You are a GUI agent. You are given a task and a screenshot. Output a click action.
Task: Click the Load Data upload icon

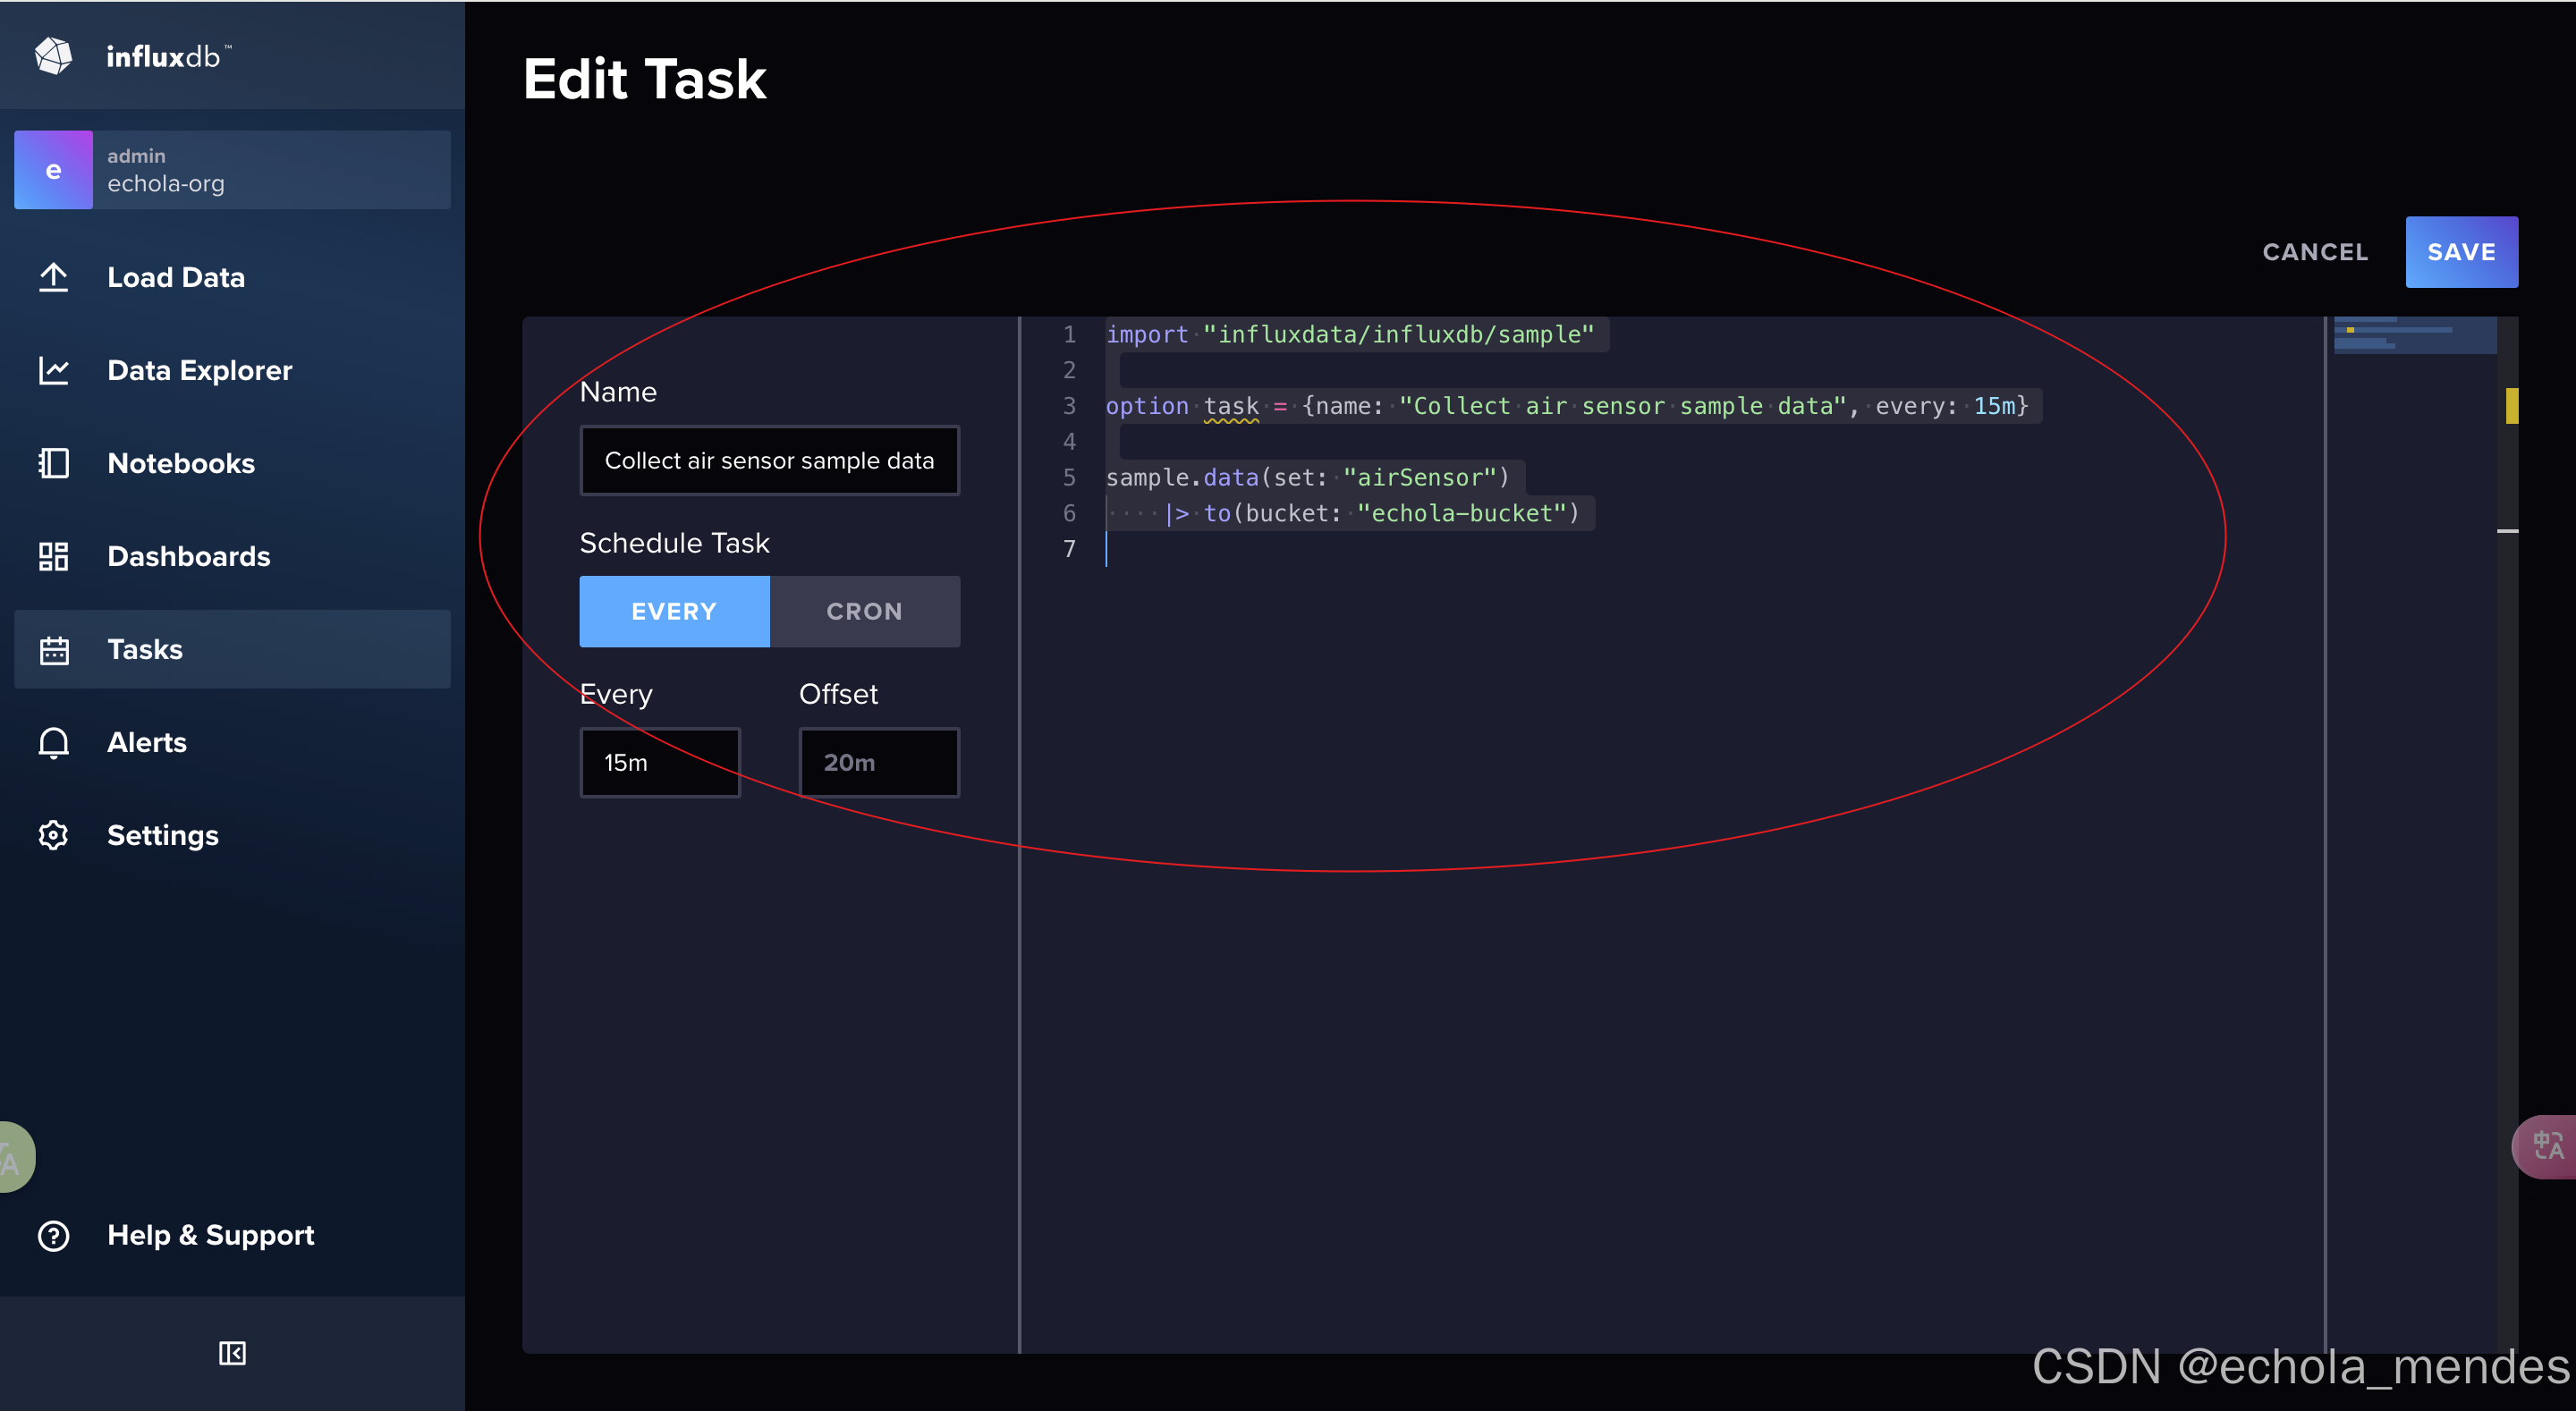(x=53, y=277)
